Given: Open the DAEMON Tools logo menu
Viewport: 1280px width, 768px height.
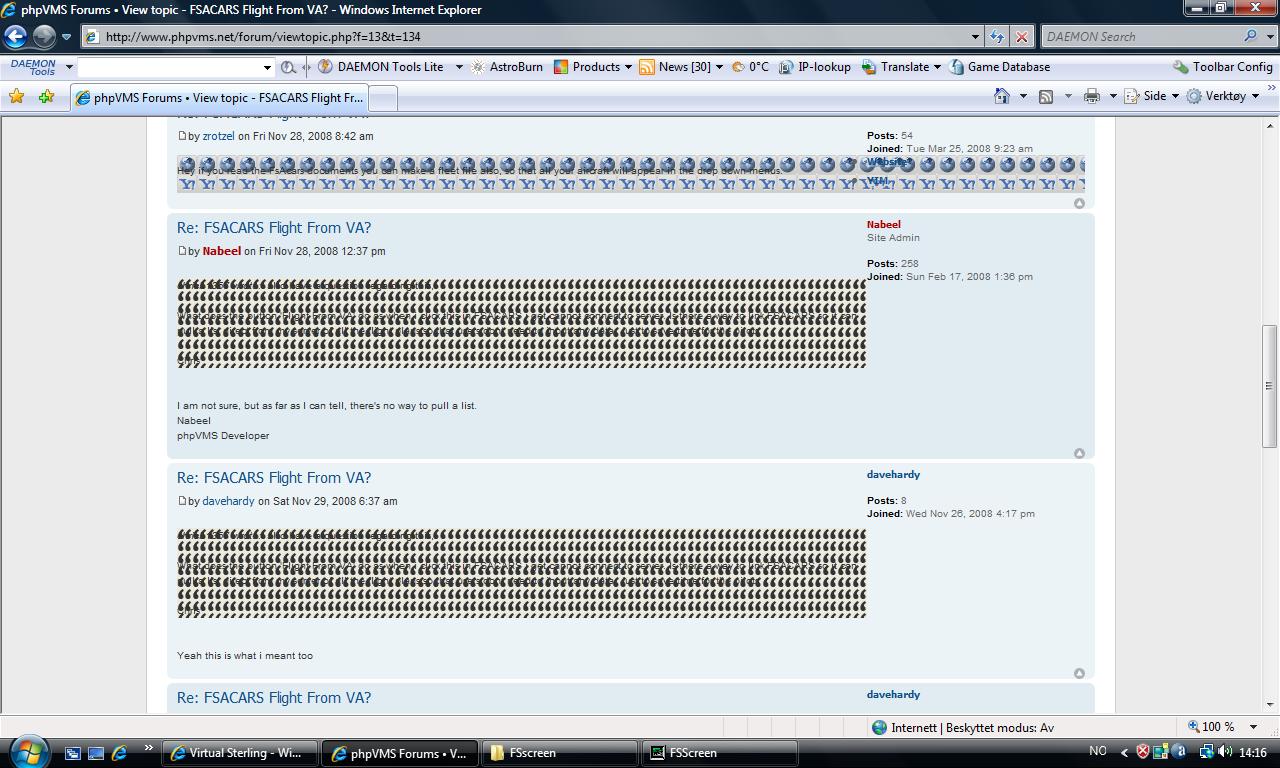Looking at the screenshot, I should click(x=34, y=67).
